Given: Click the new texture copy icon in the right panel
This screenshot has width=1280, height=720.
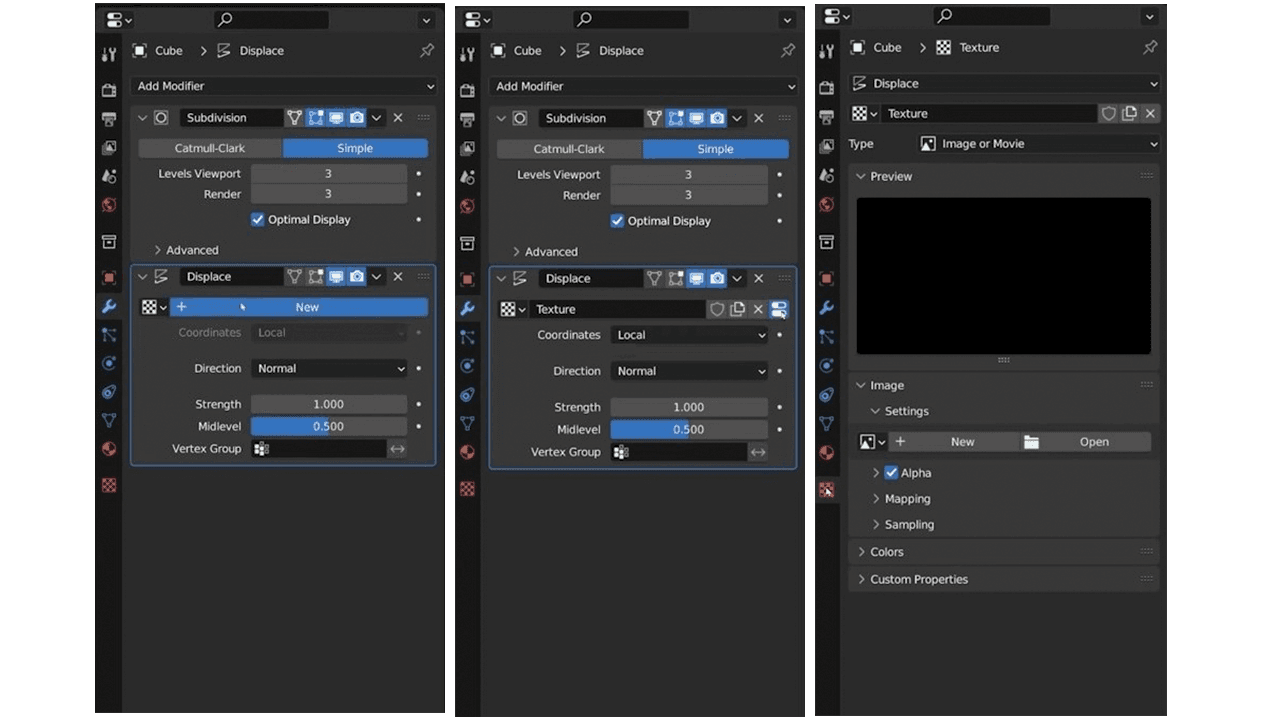Looking at the screenshot, I should (x=1129, y=114).
